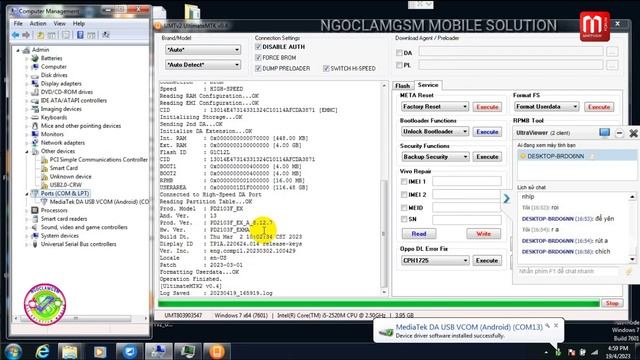This screenshot has width=640, height=360.
Task: Click the Write button under Vivo Repair
Action: tap(484, 234)
